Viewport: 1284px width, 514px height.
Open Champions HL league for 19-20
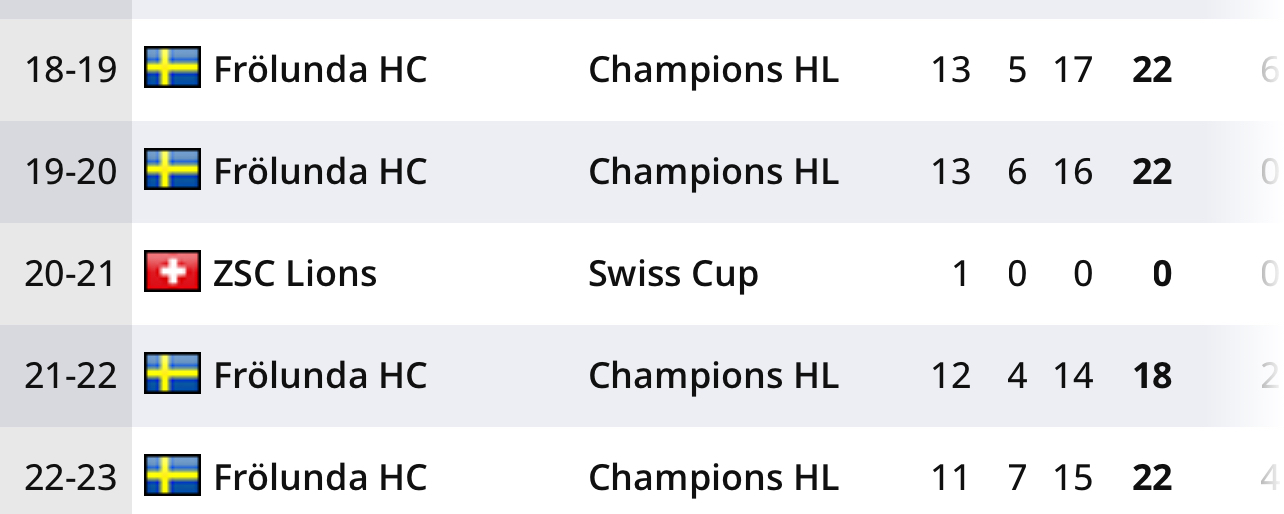click(x=713, y=172)
